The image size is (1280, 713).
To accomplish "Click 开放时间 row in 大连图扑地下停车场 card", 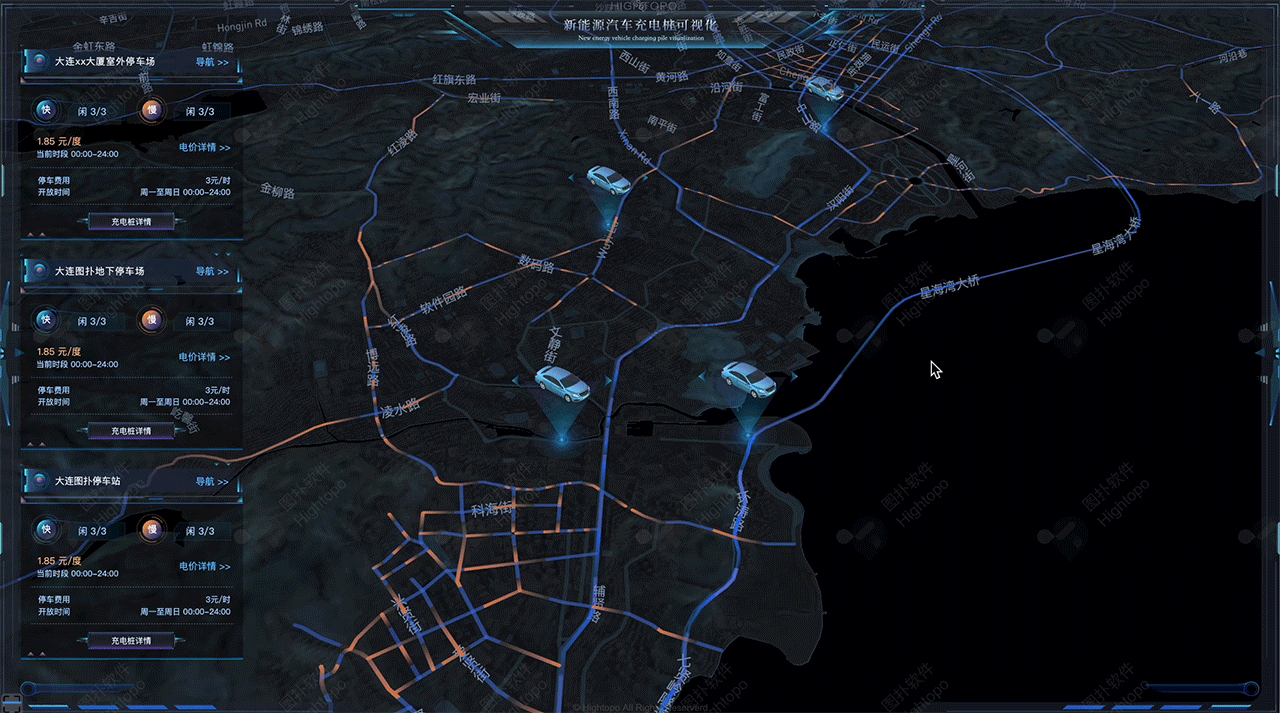I will point(134,402).
